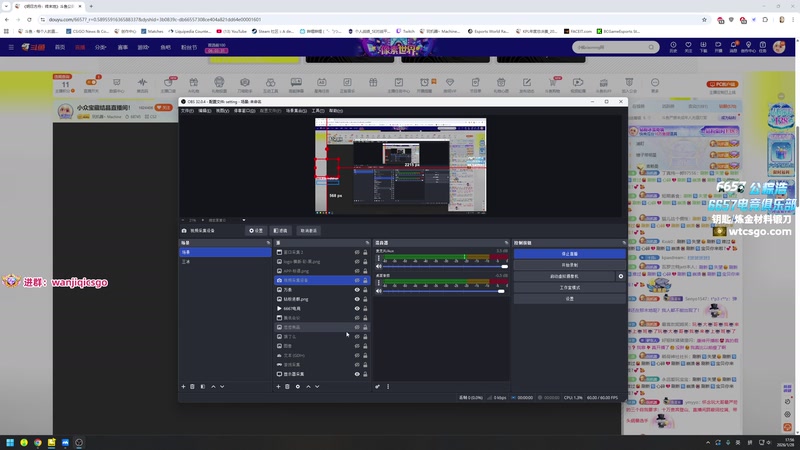The height and width of the screenshot is (450, 800).
Task: Hide the 显示器采集 source via its eye icon
Action: pos(357,374)
